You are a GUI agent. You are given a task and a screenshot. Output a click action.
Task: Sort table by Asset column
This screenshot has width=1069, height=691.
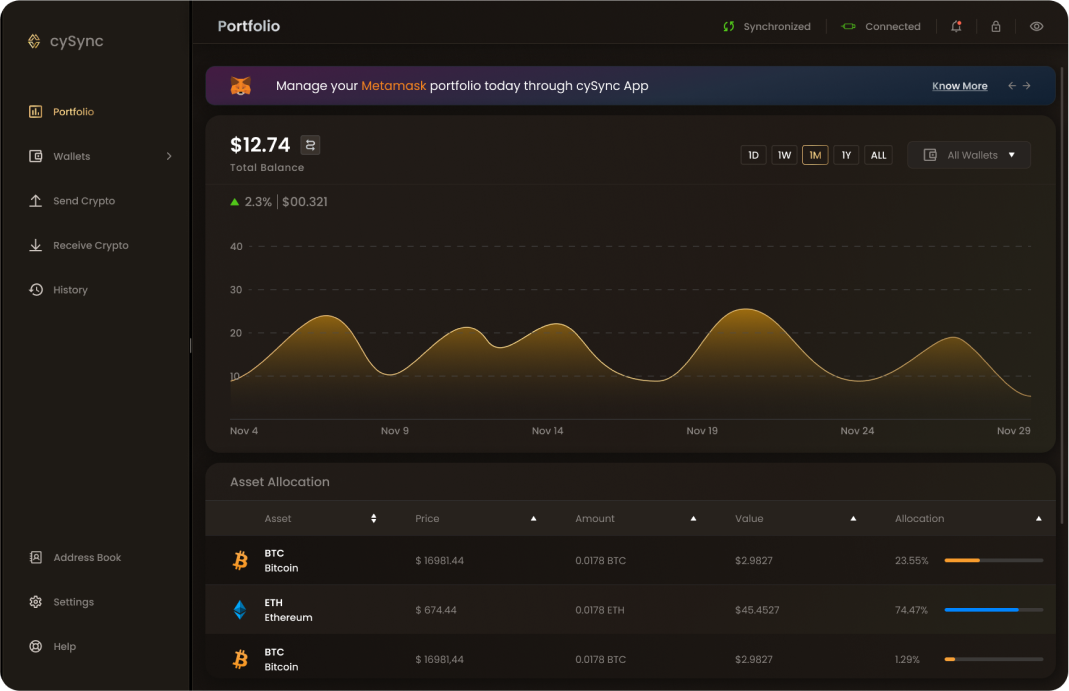(x=373, y=518)
